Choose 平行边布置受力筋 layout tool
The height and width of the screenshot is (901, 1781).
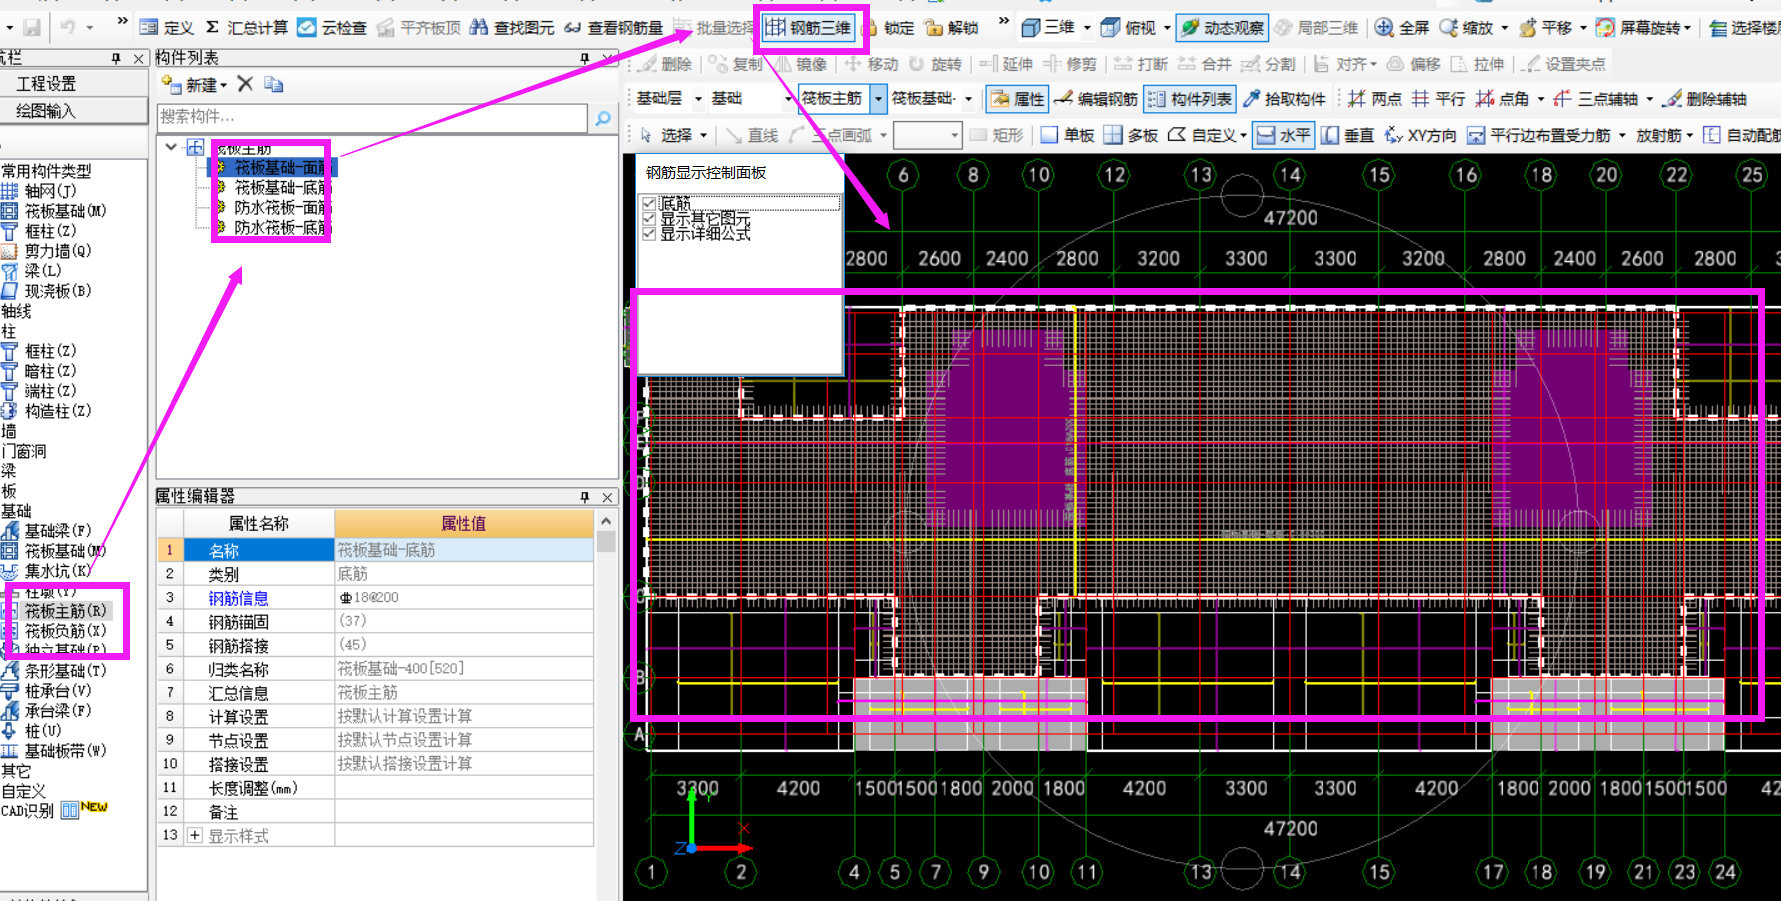coord(1540,135)
